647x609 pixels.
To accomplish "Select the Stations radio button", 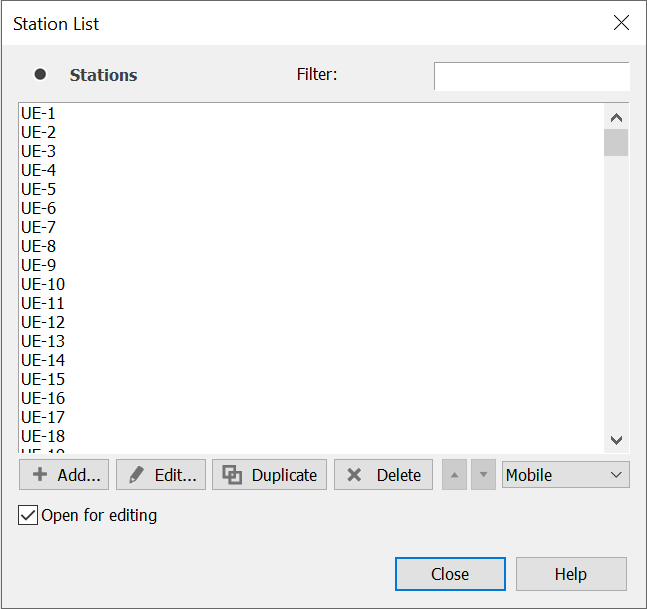I will (40, 74).
